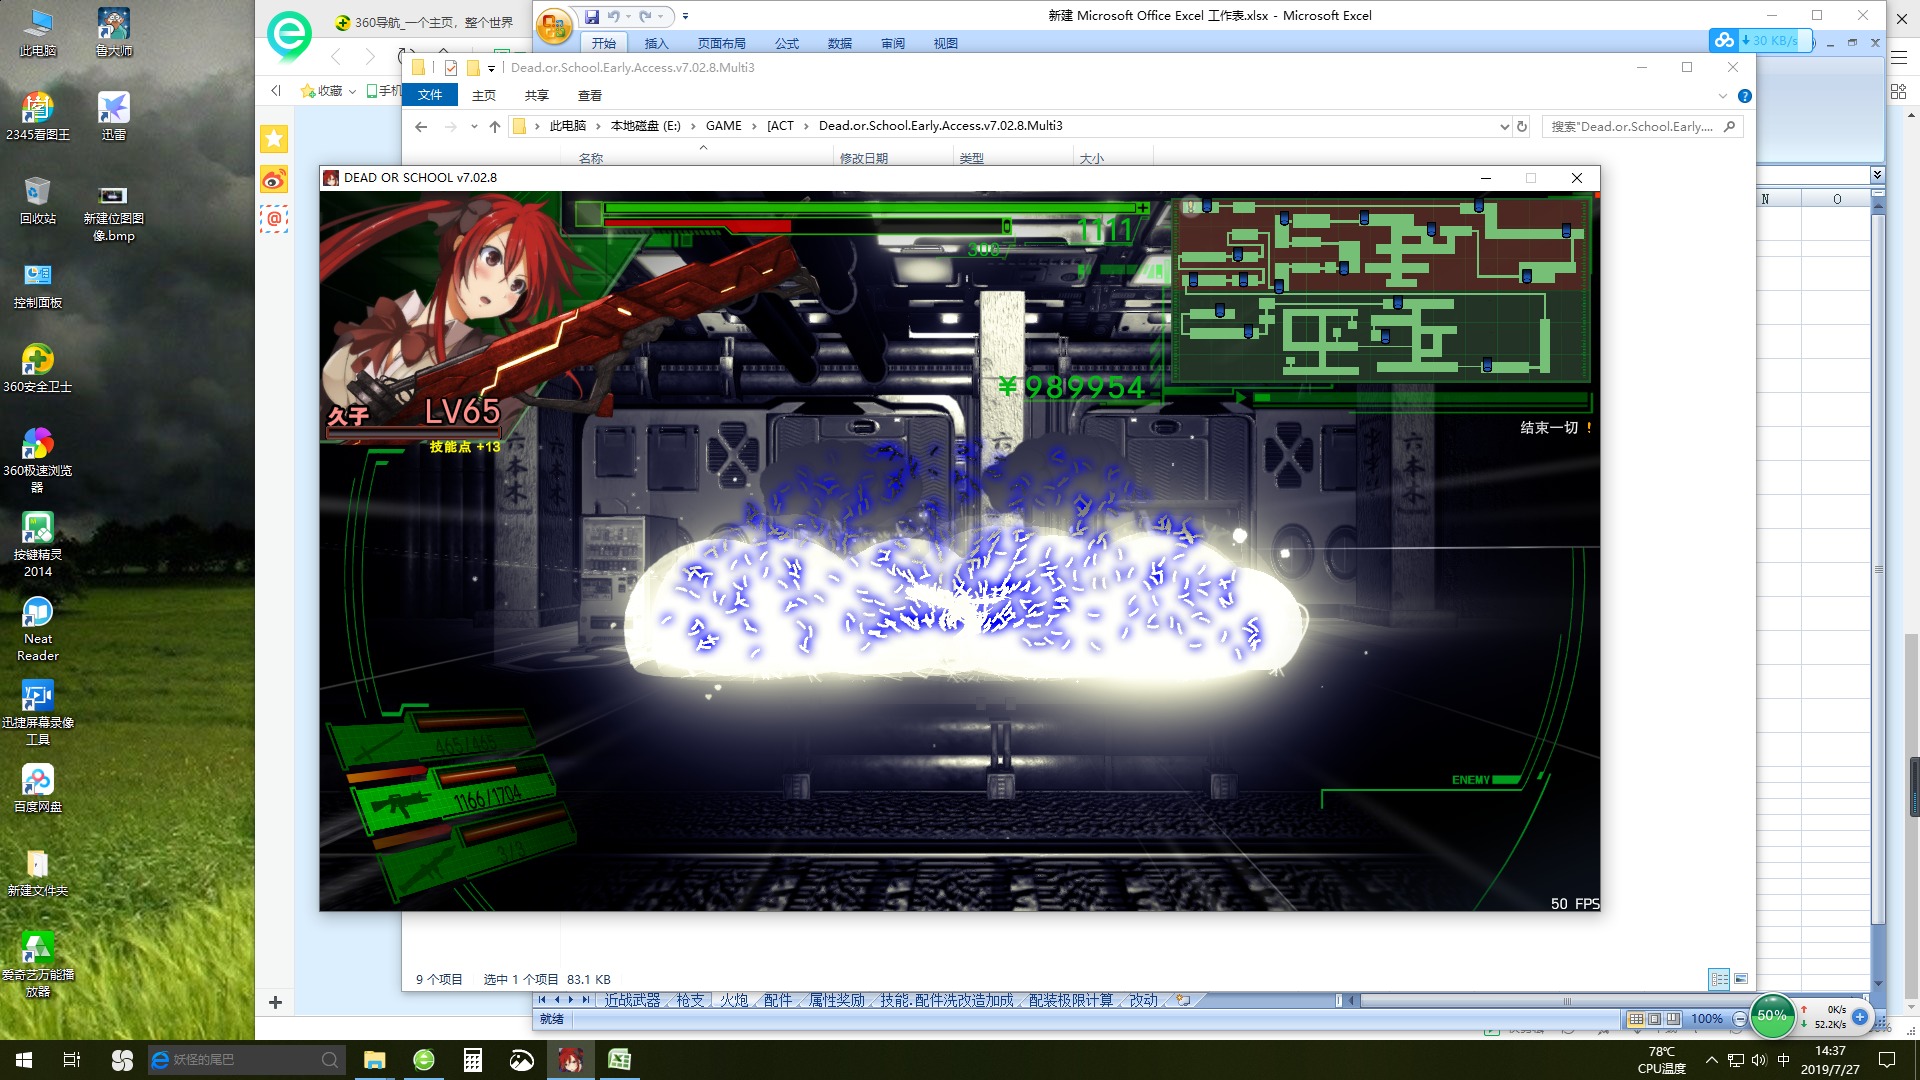Click the favorites star sidebar icon

pos(274,138)
